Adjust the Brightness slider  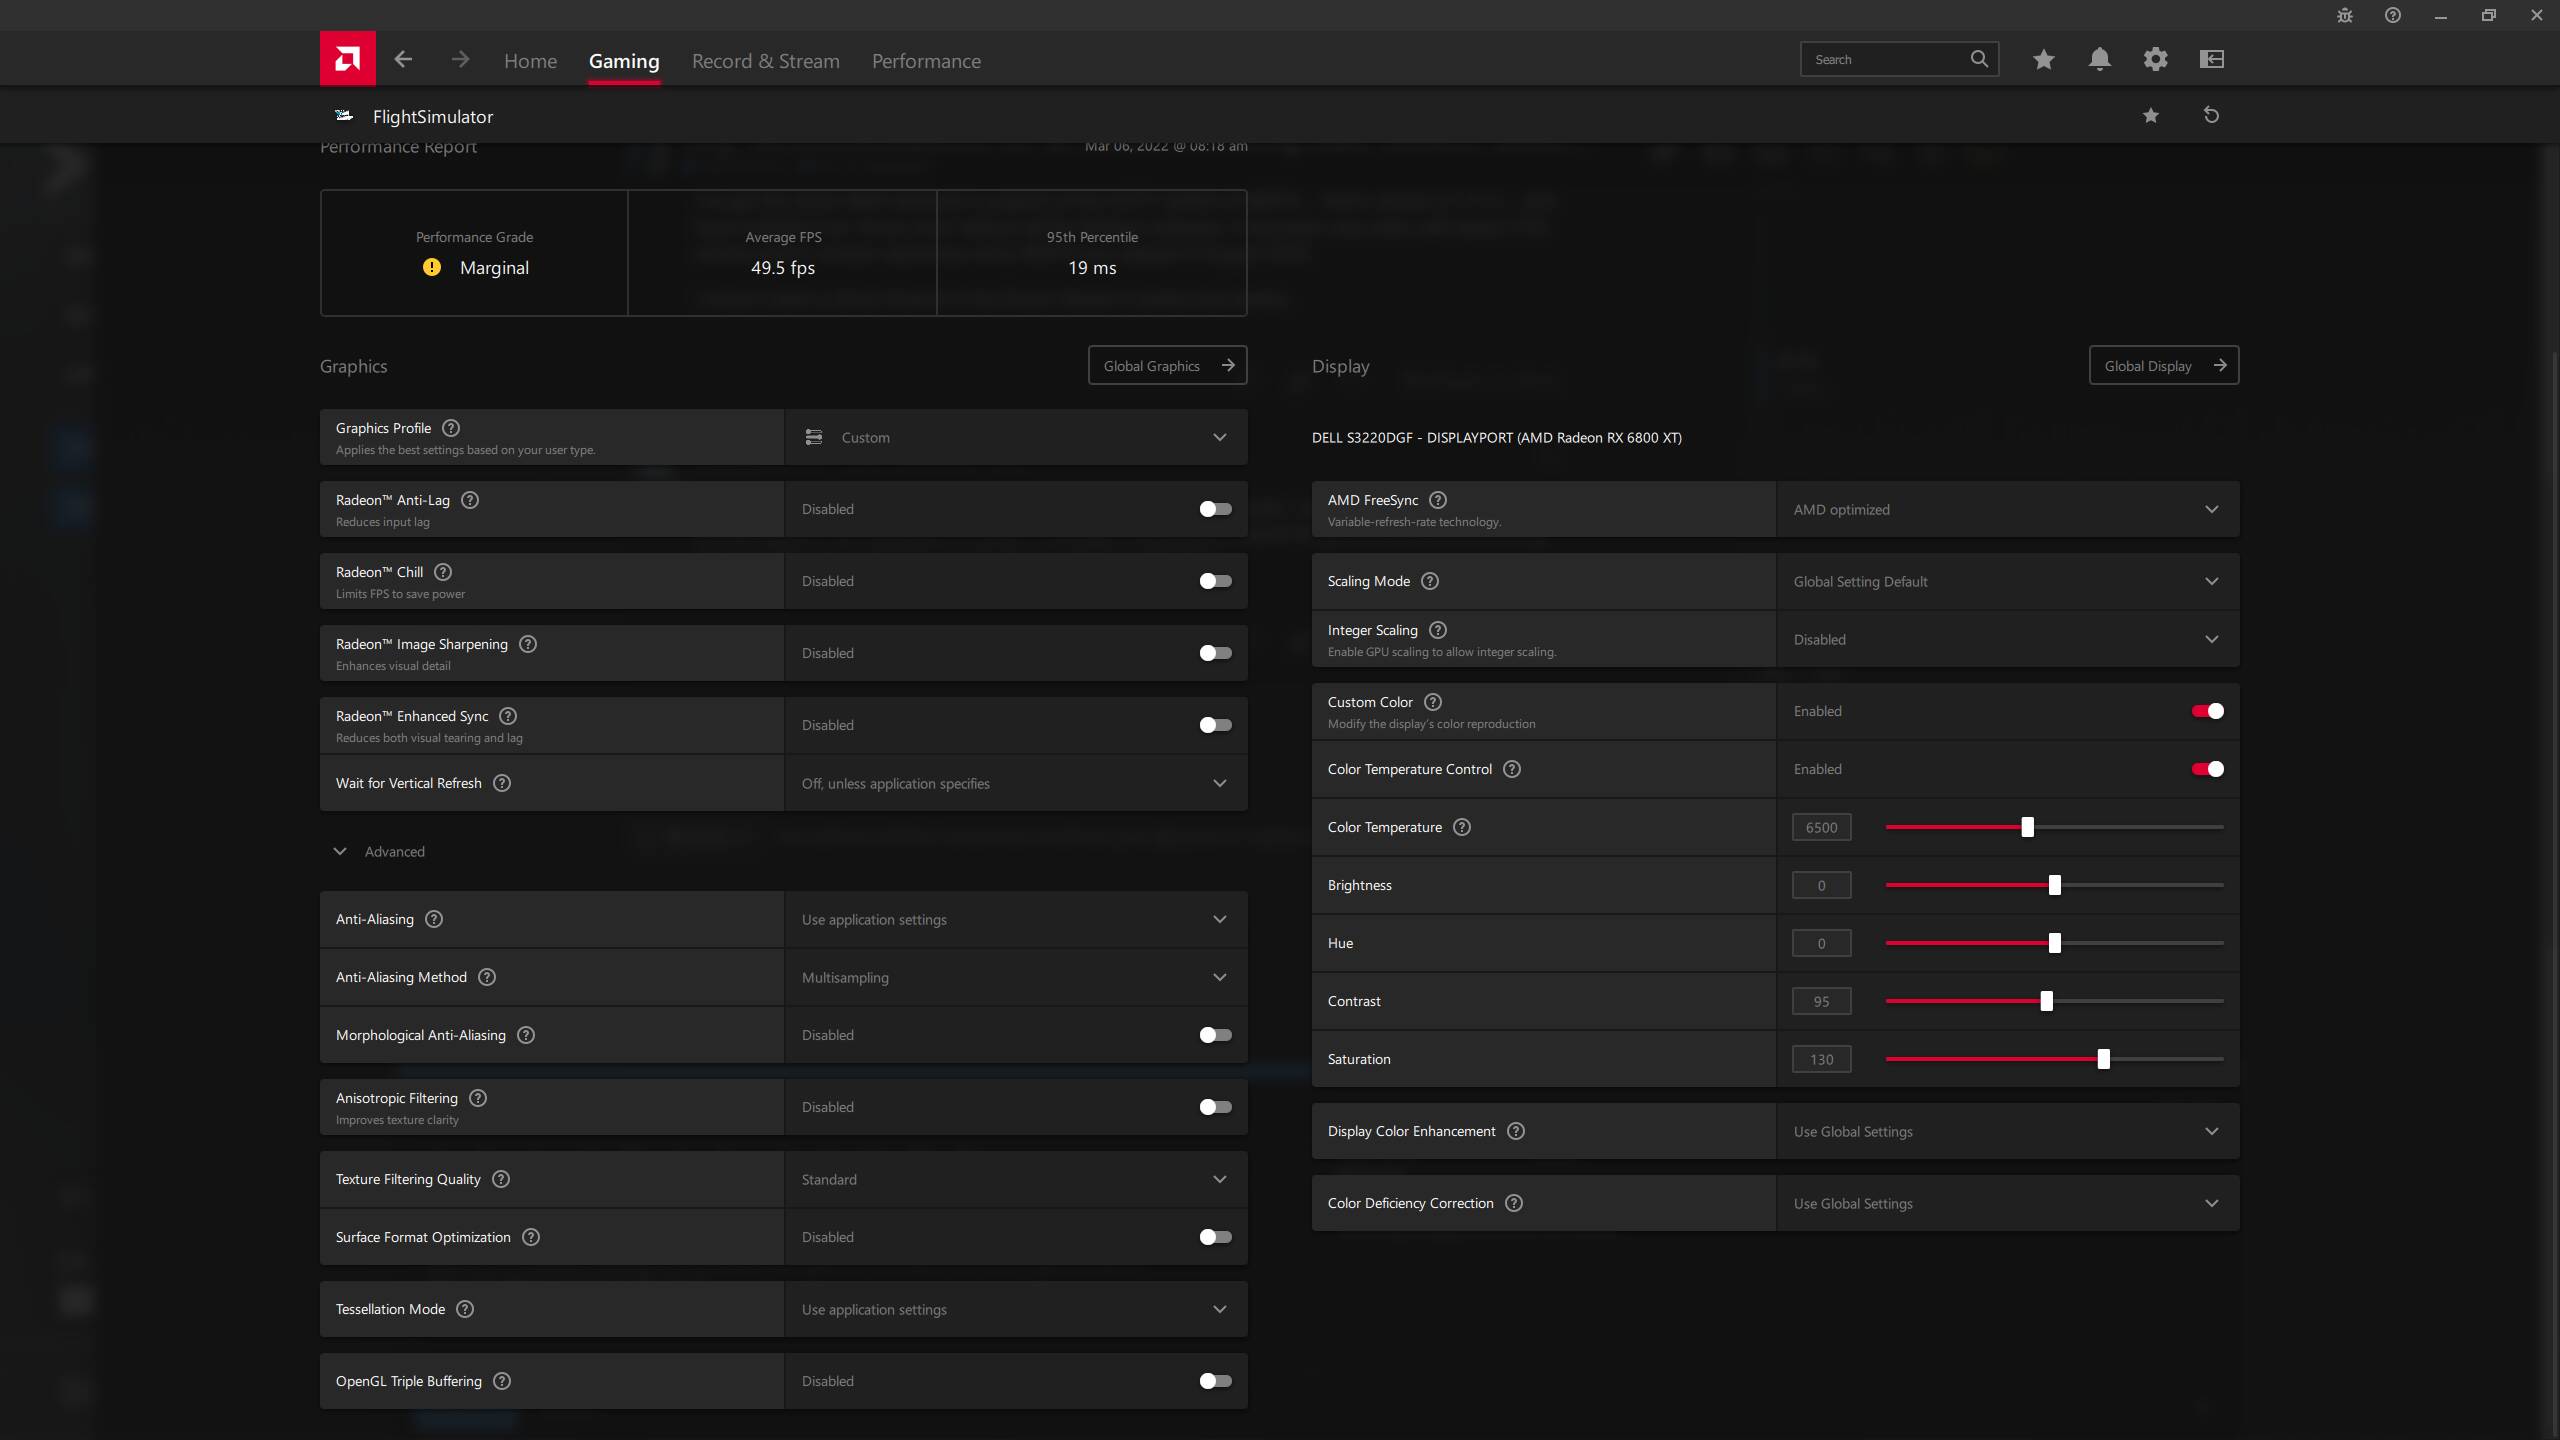click(x=2054, y=885)
